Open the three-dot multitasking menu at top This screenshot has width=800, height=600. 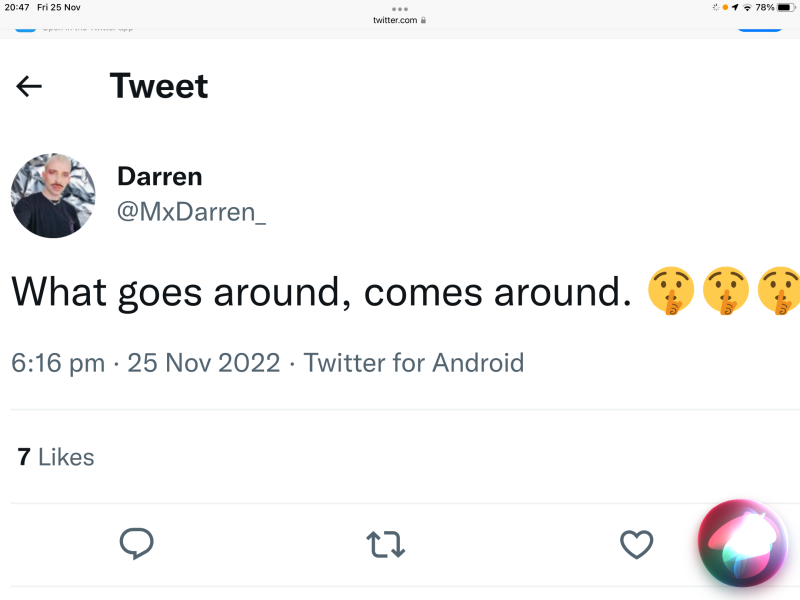(x=400, y=8)
